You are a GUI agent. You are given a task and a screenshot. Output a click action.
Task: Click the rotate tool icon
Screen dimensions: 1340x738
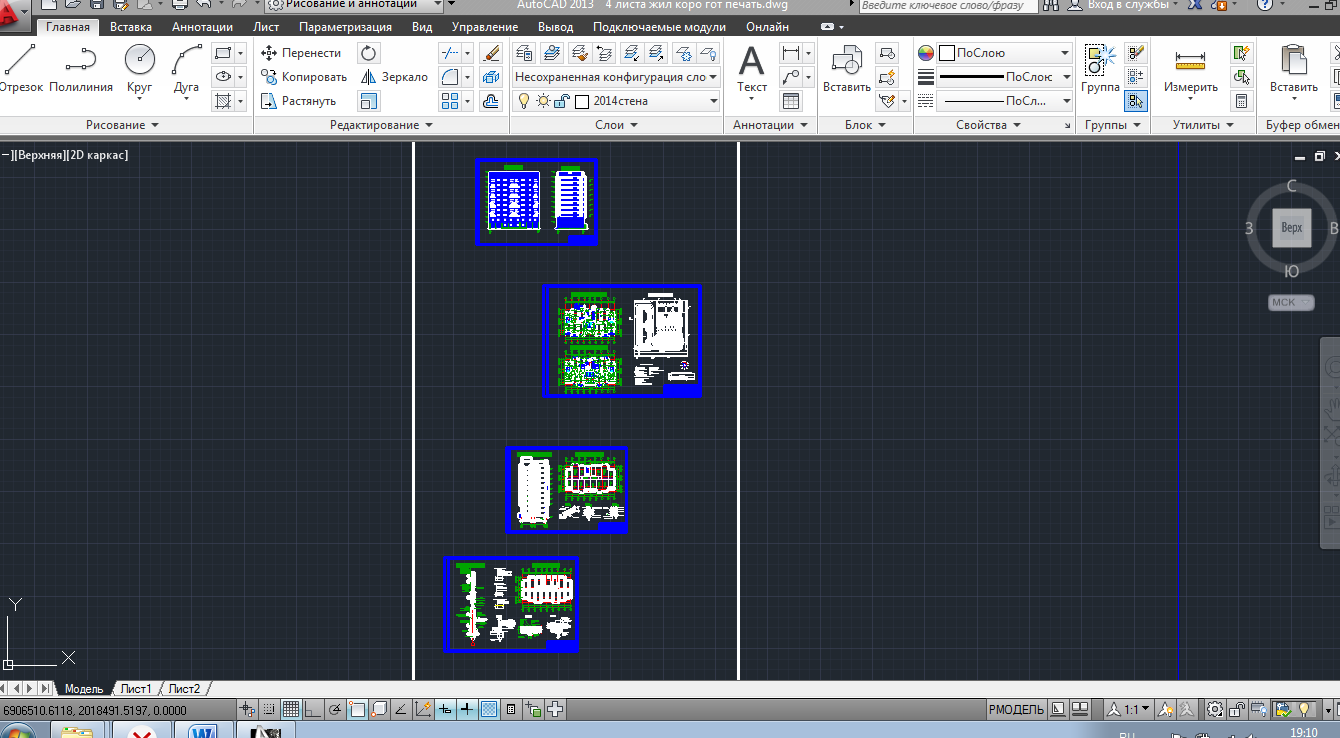pos(369,53)
